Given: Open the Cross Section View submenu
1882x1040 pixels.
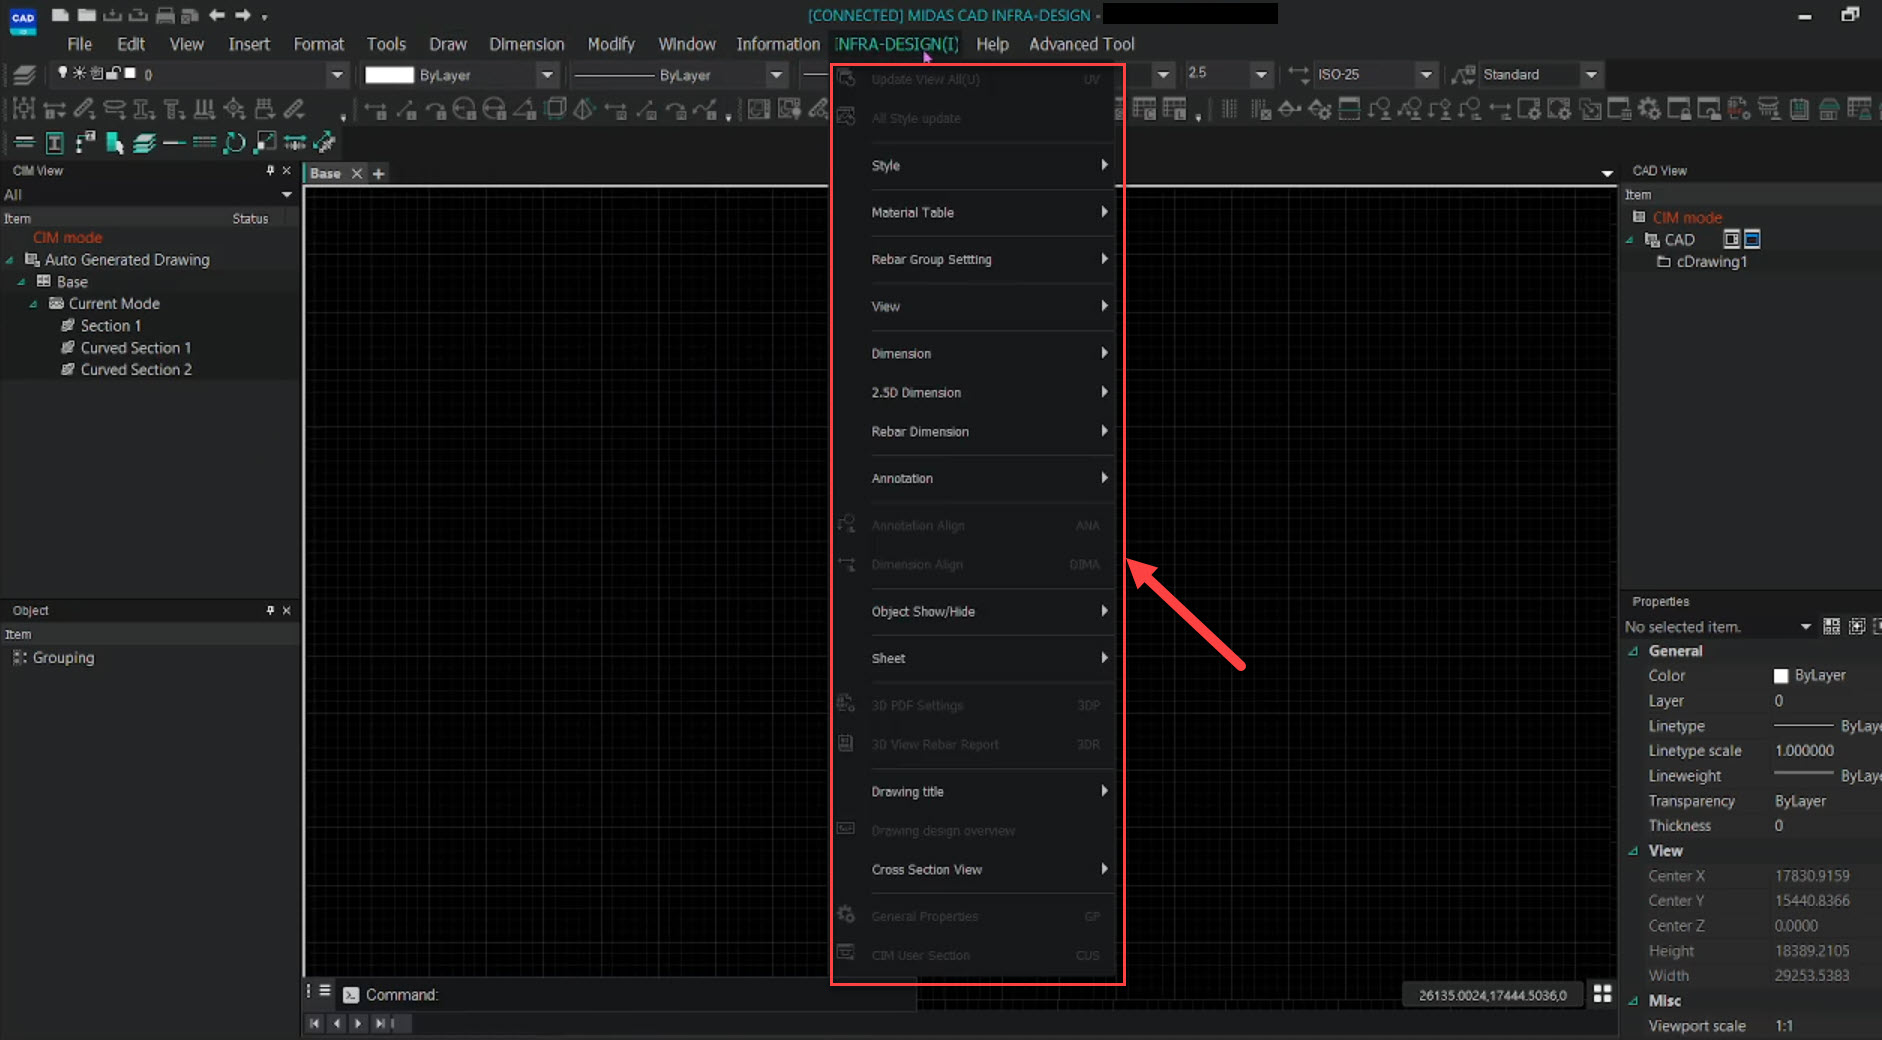Looking at the screenshot, I should 990,870.
